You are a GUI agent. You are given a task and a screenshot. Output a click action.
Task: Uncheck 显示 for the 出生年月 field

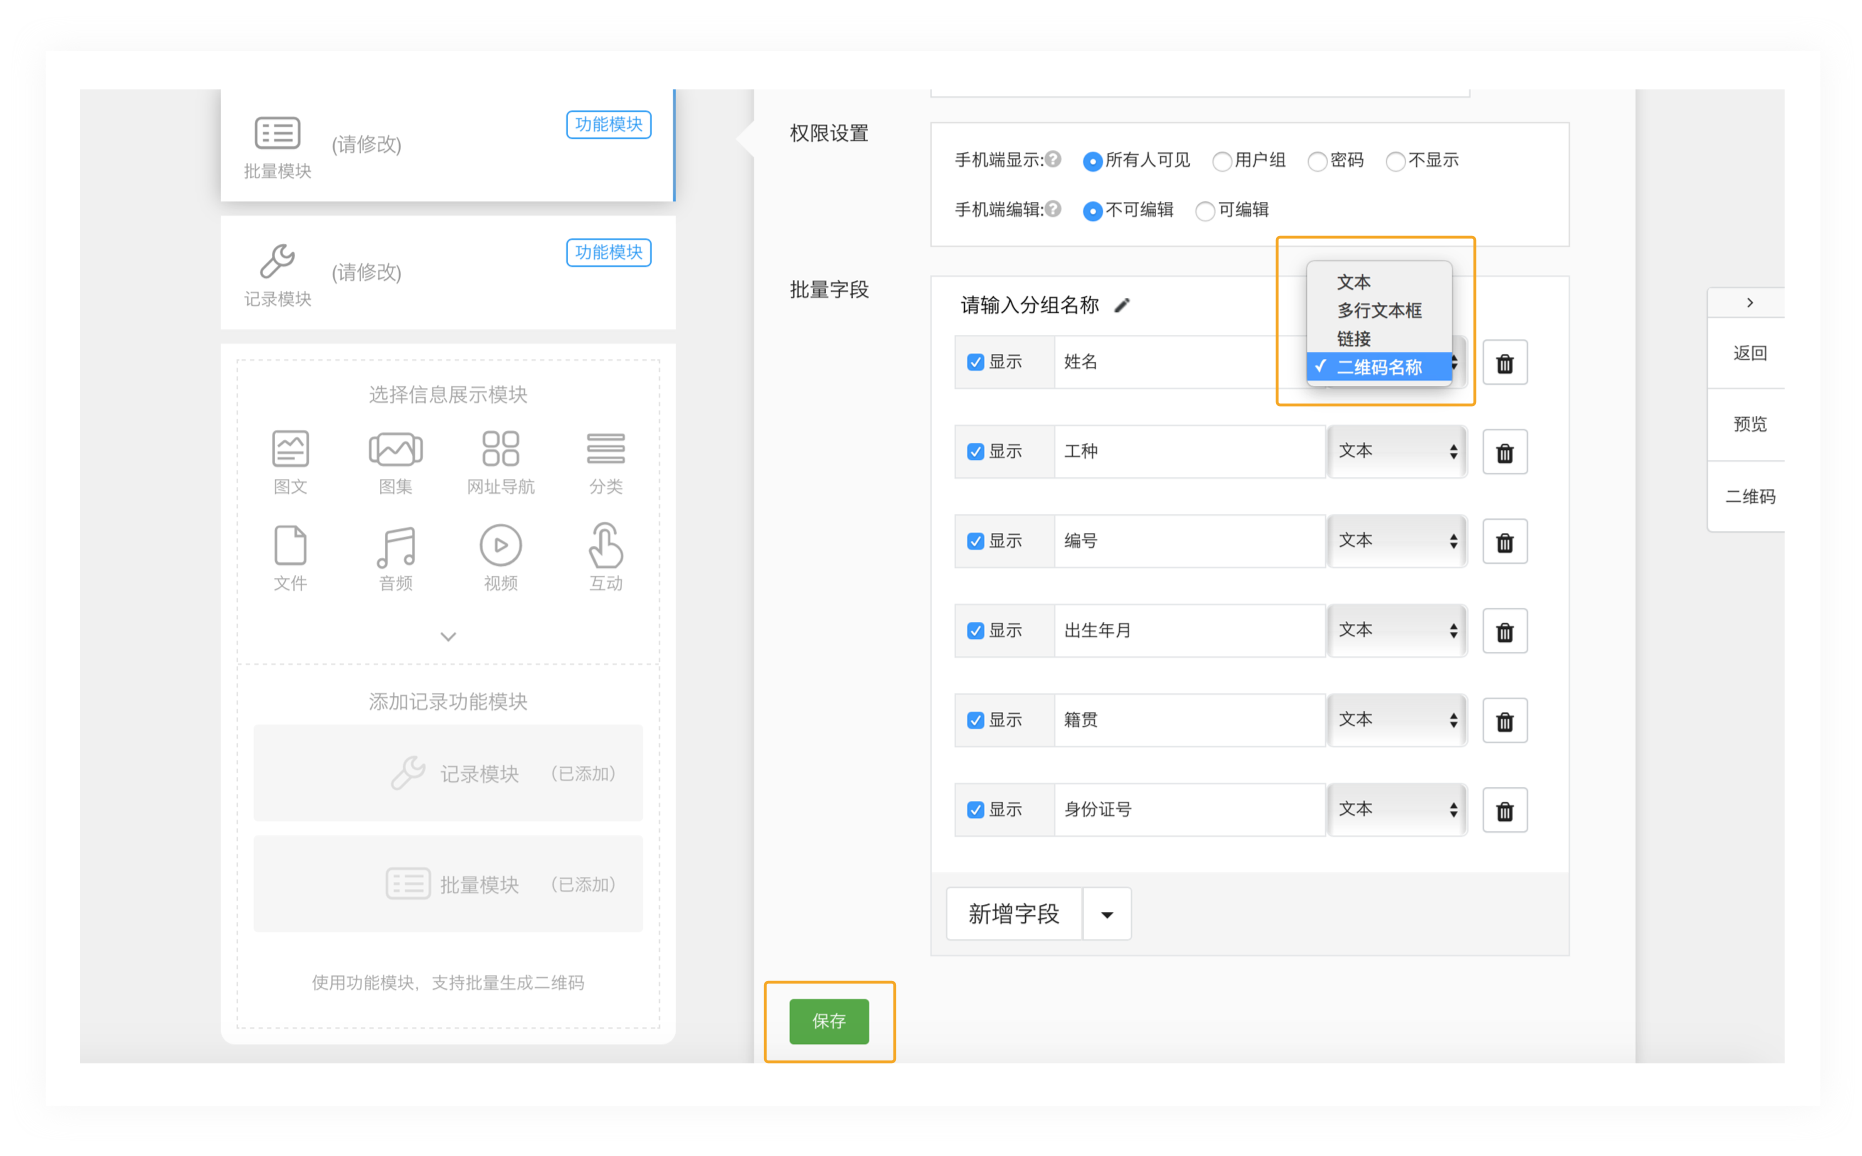tap(976, 631)
